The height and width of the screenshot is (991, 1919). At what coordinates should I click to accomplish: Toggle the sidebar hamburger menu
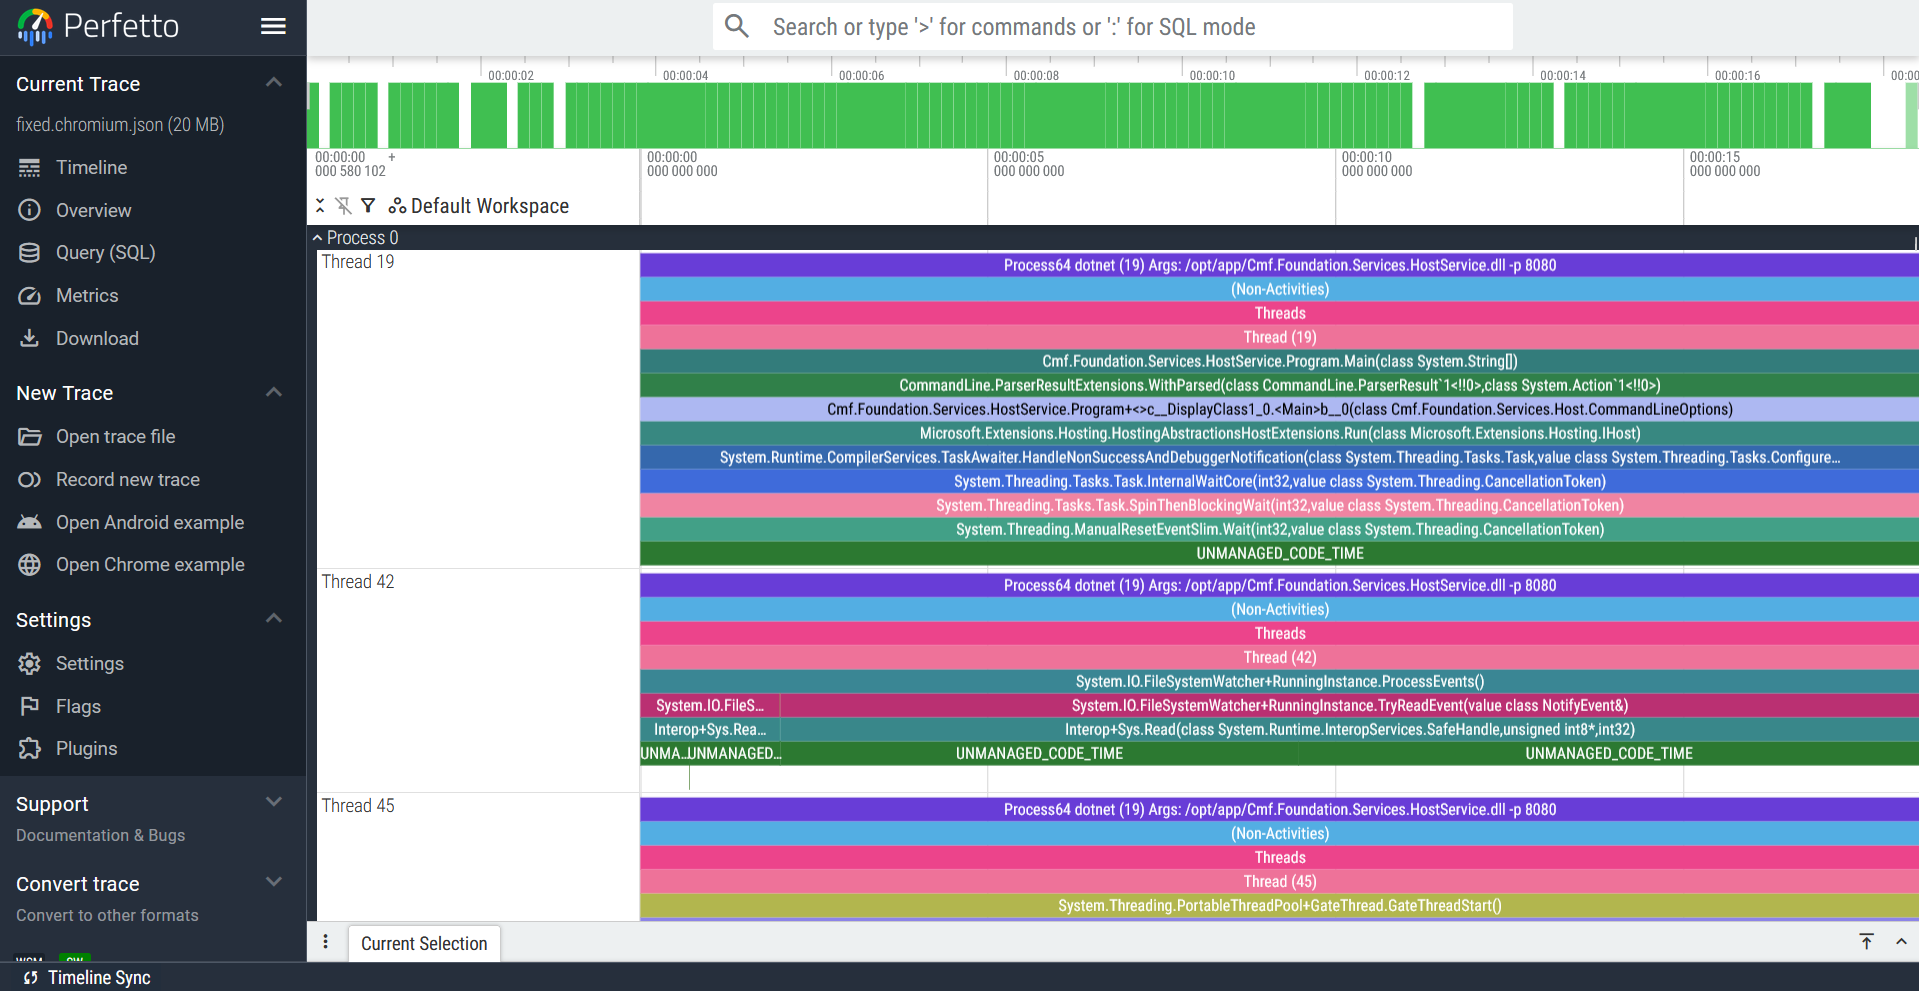[273, 27]
